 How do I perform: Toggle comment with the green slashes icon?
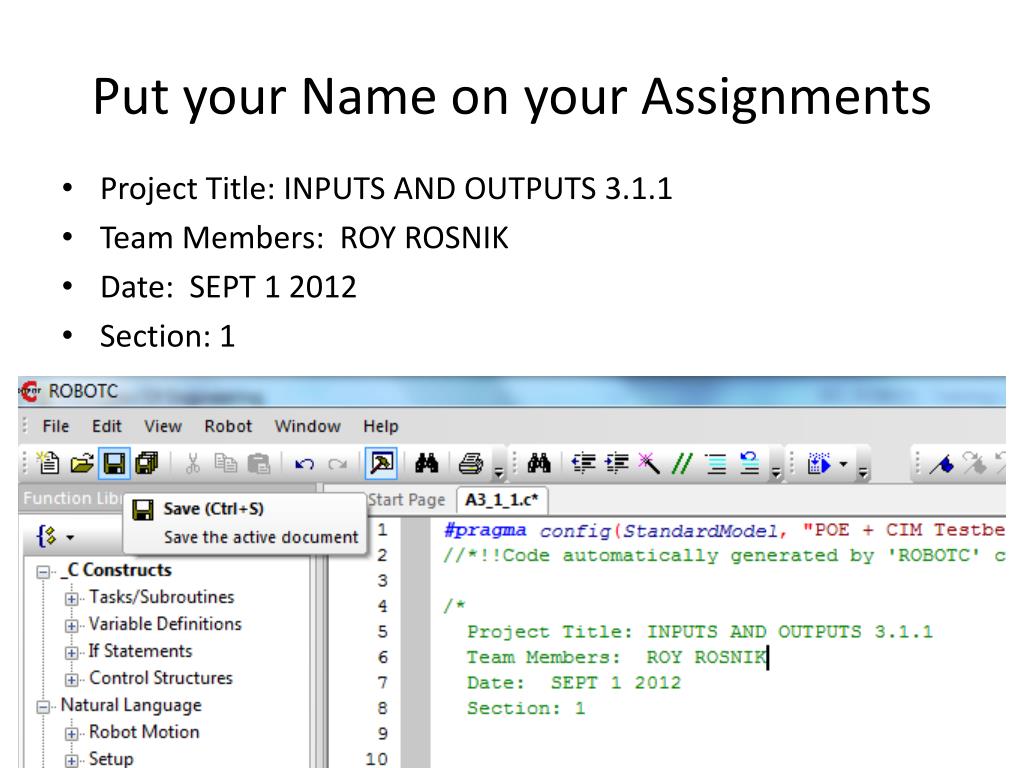click(x=682, y=464)
